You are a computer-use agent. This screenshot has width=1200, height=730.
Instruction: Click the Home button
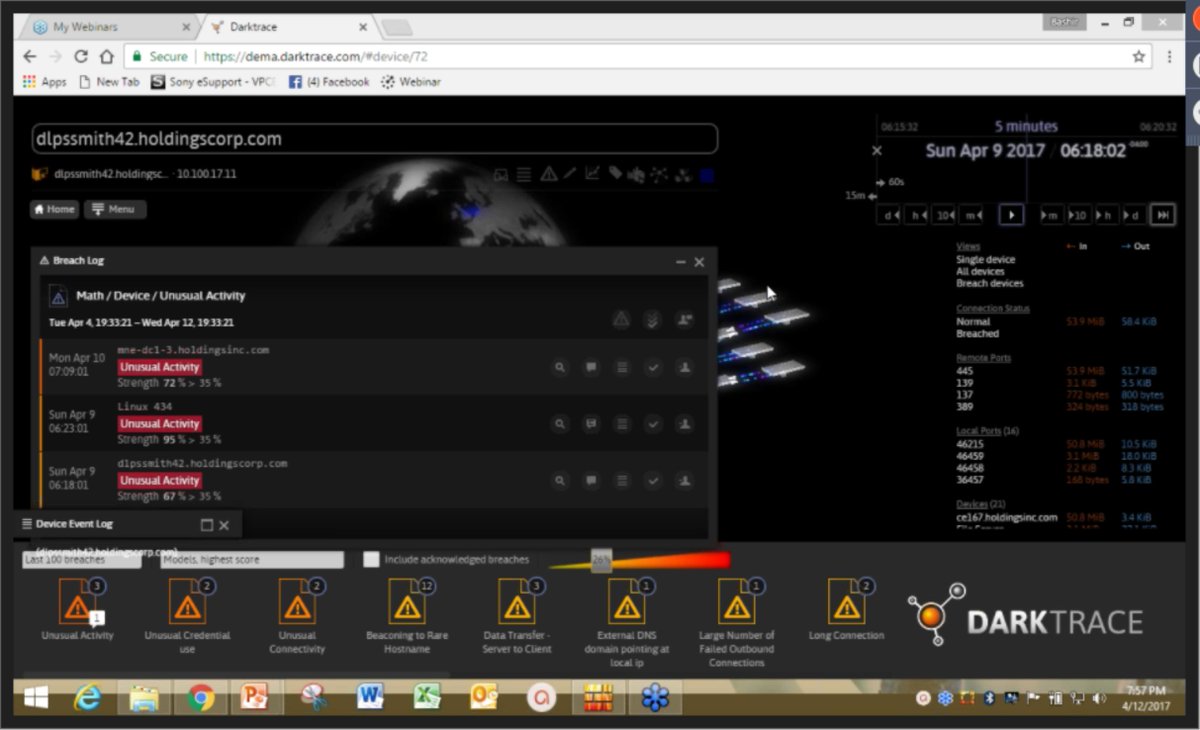pyautogui.click(x=54, y=209)
